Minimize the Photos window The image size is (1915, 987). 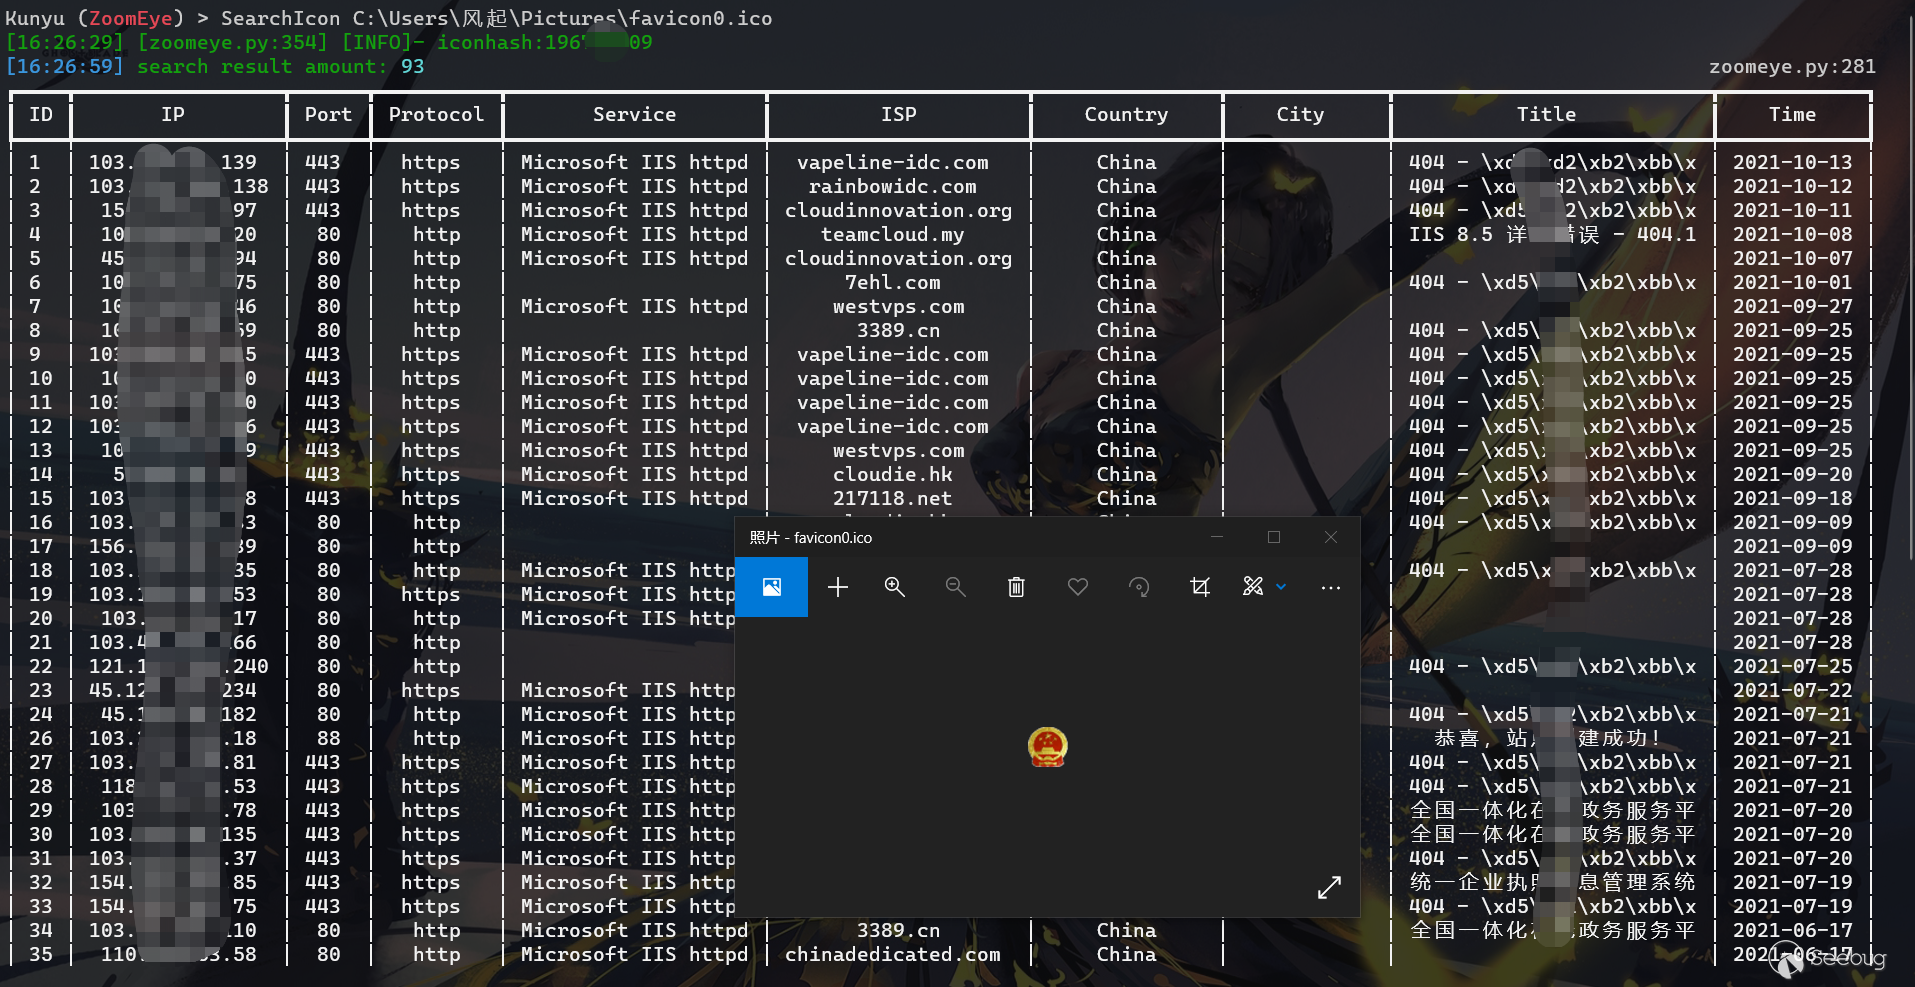pyautogui.click(x=1217, y=537)
